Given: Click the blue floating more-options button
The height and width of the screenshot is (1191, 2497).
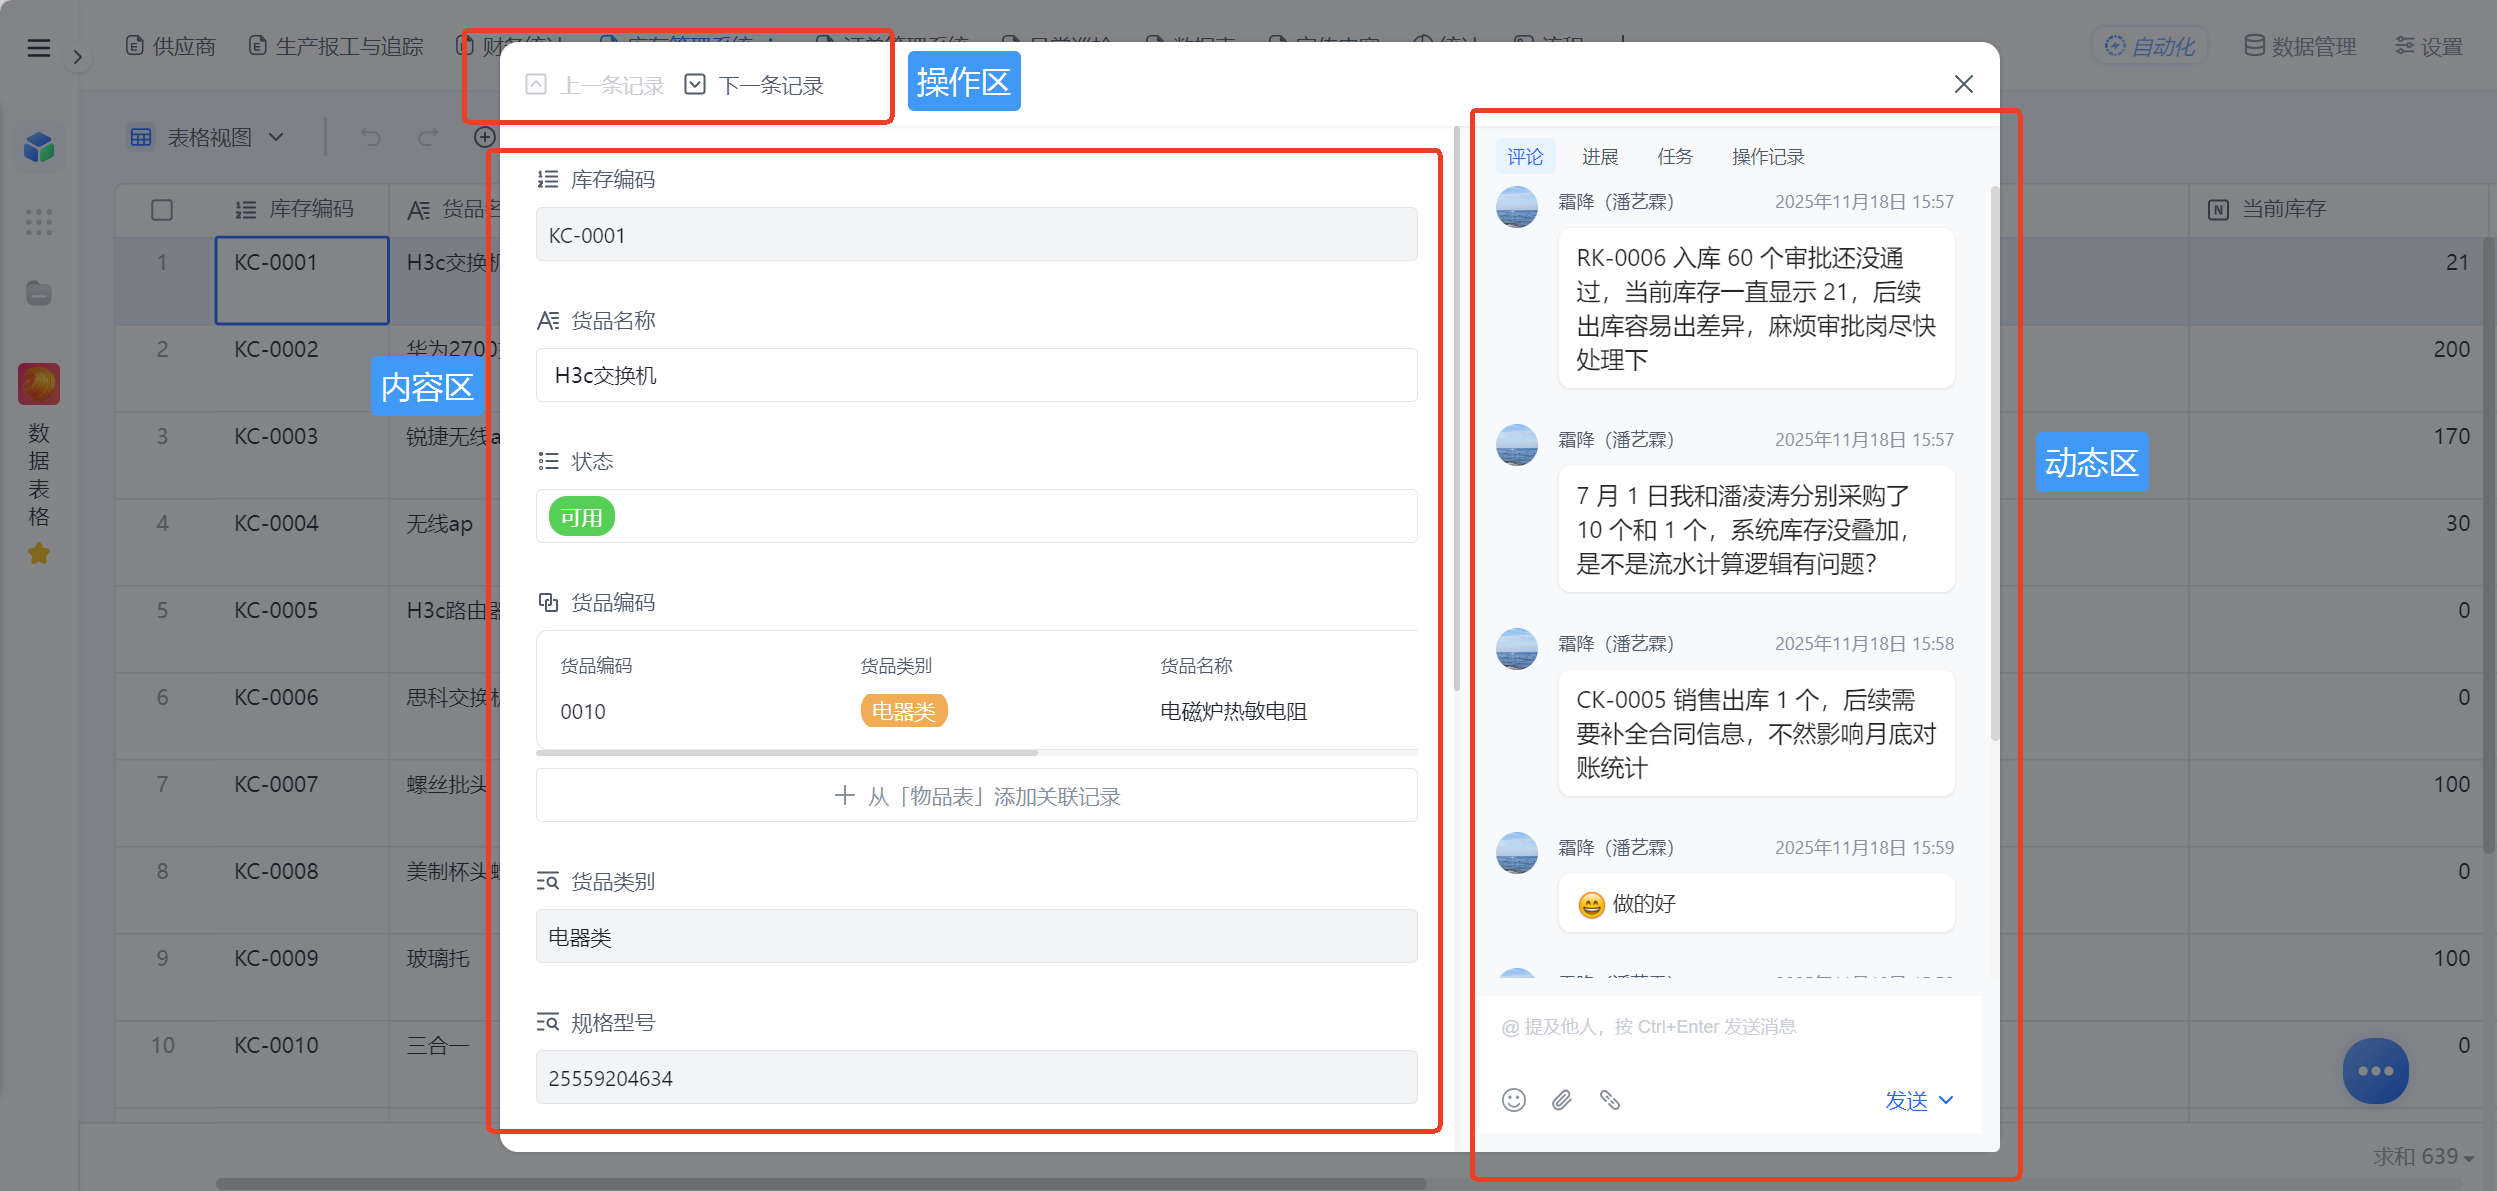Looking at the screenshot, I should pos(2375,1071).
